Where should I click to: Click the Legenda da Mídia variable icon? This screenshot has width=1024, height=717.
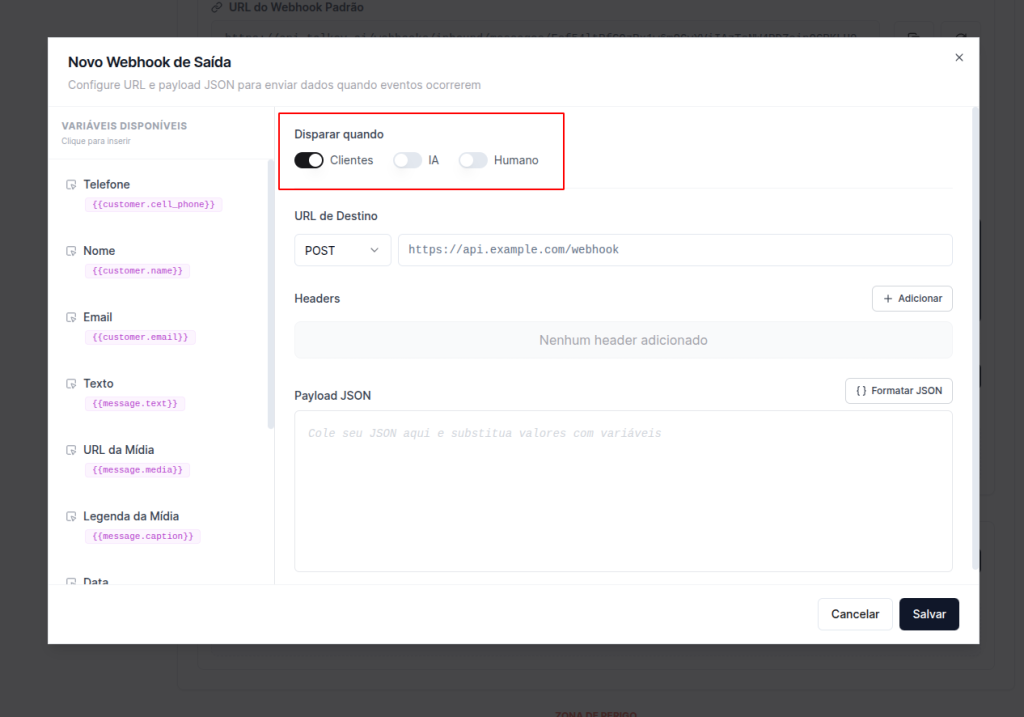(71, 517)
